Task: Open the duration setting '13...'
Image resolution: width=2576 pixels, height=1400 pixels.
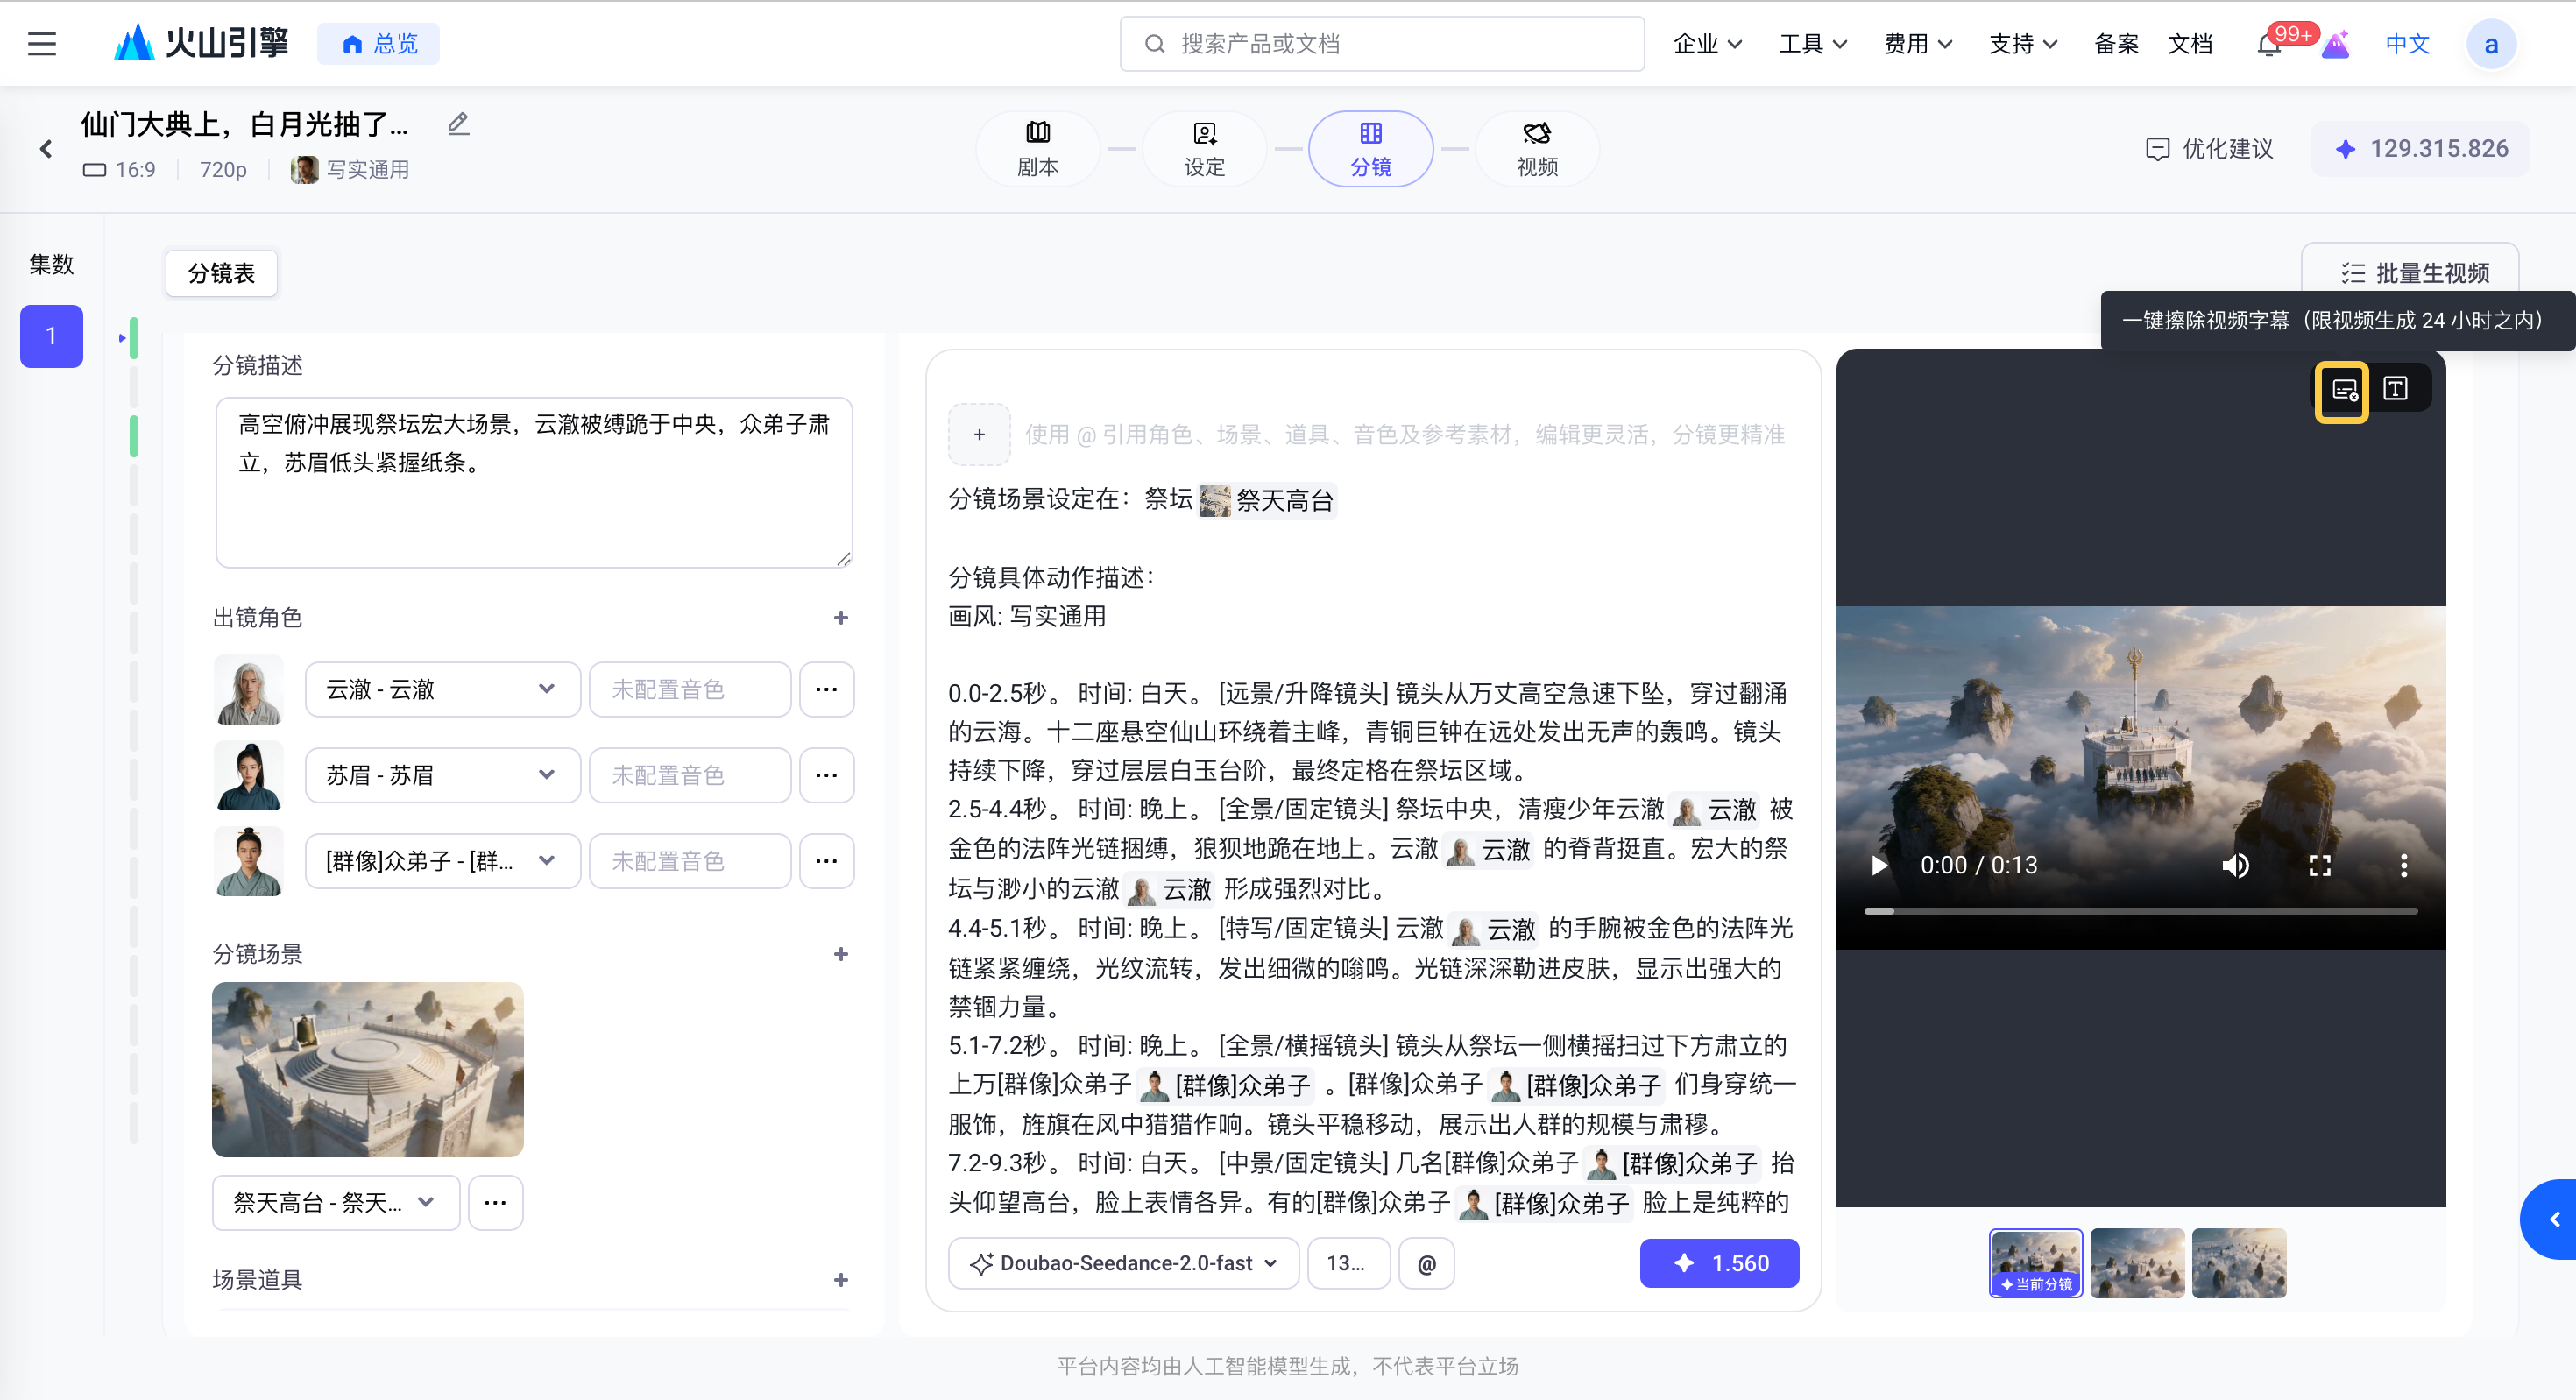Action: coord(1349,1263)
